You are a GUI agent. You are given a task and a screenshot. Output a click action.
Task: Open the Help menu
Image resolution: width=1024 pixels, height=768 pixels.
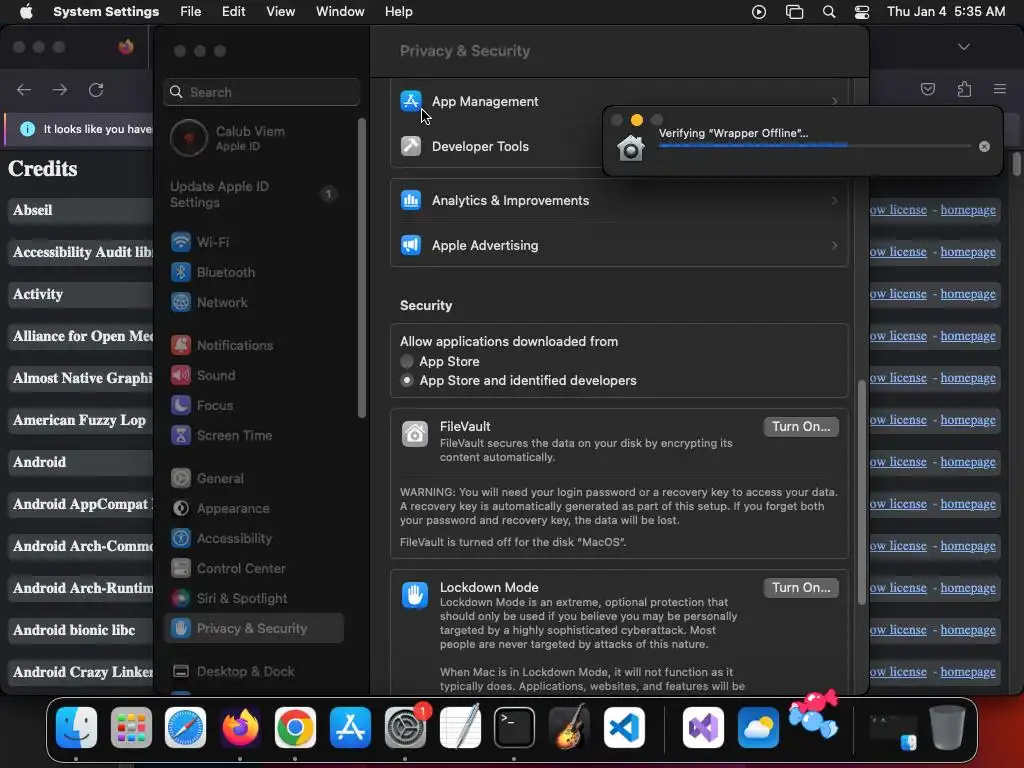pos(398,12)
